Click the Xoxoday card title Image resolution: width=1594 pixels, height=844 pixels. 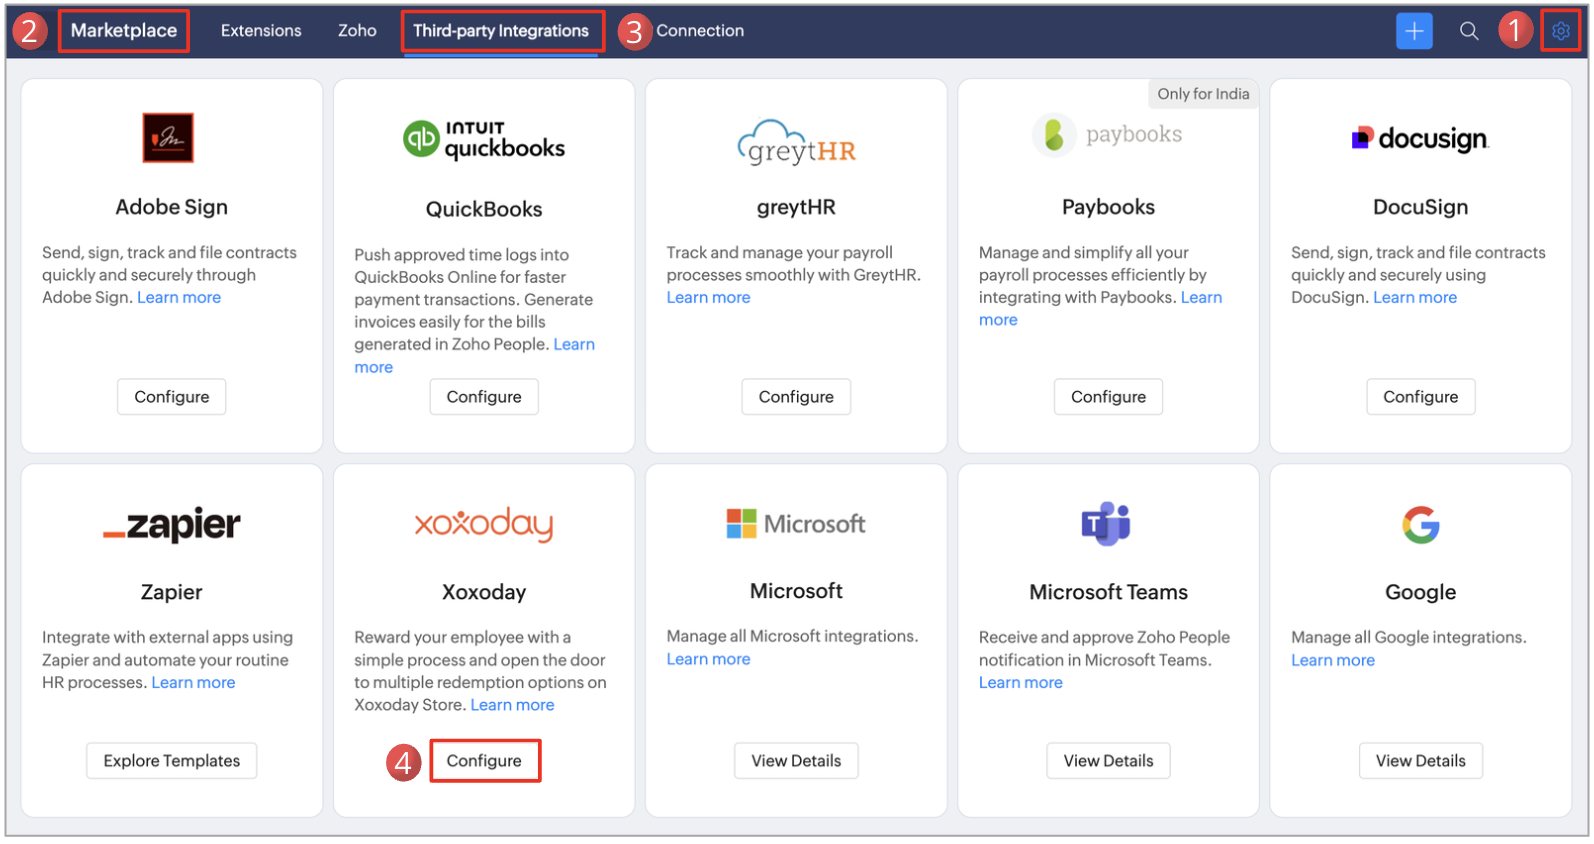(484, 592)
